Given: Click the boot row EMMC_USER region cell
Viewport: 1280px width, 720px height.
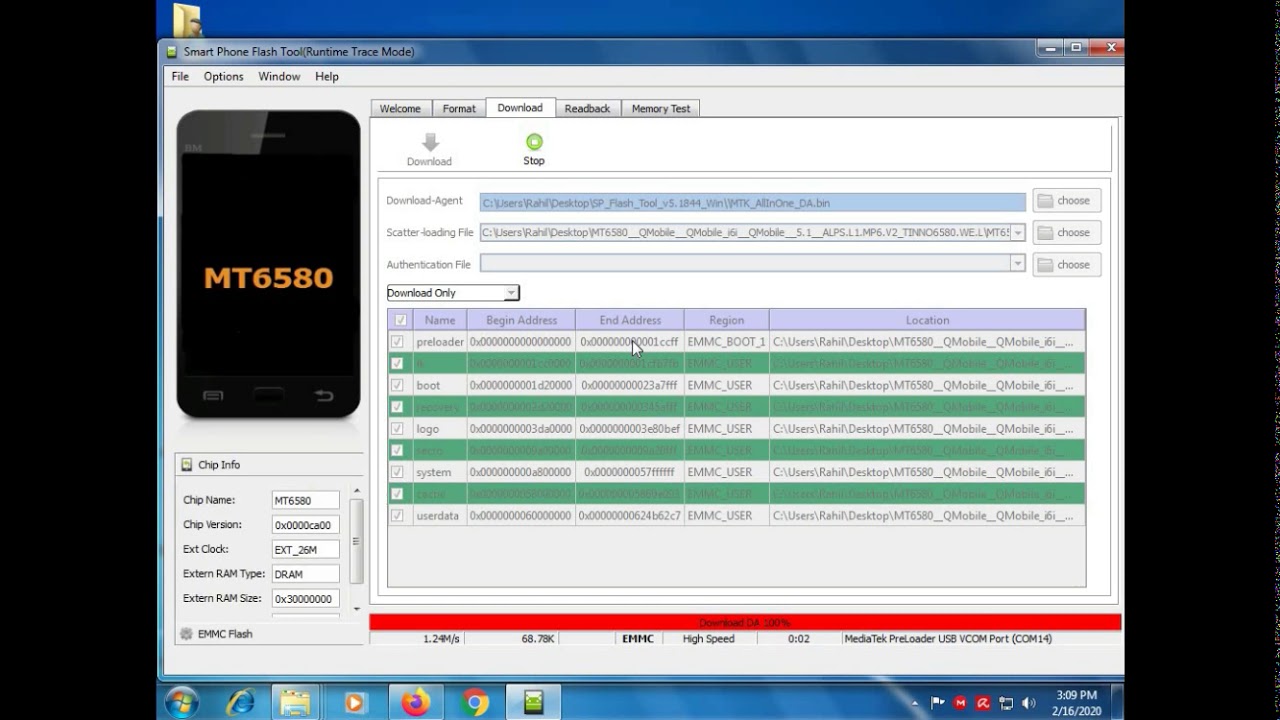Looking at the screenshot, I should 727,385.
